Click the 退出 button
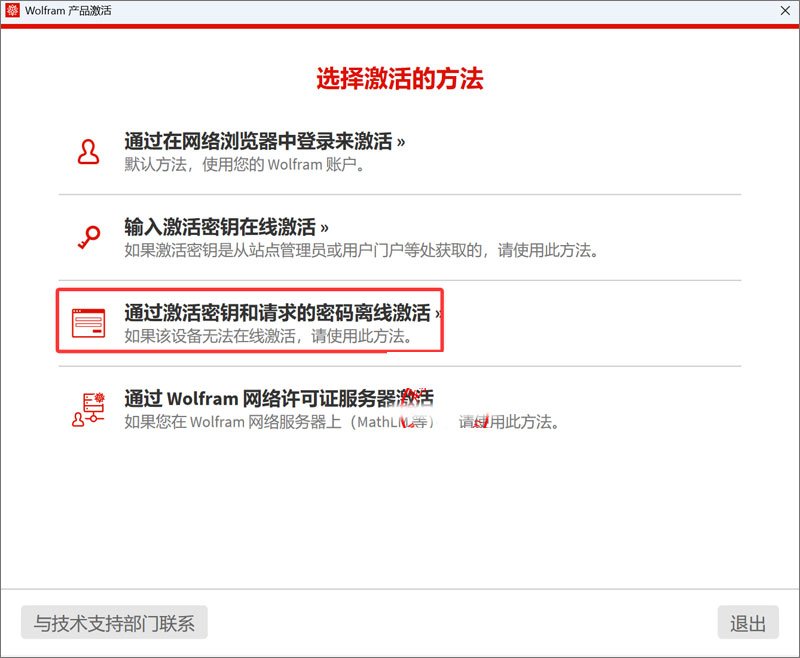Screen dimensions: 800x658 coord(748,622)
